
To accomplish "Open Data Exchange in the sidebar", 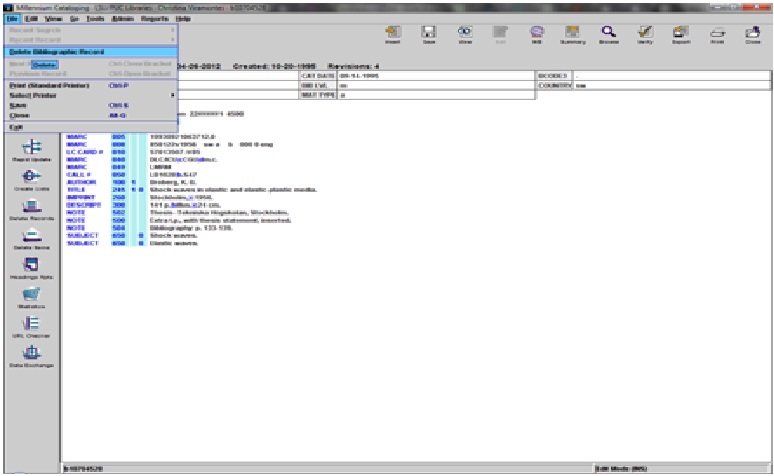I will tap(30, 357).
